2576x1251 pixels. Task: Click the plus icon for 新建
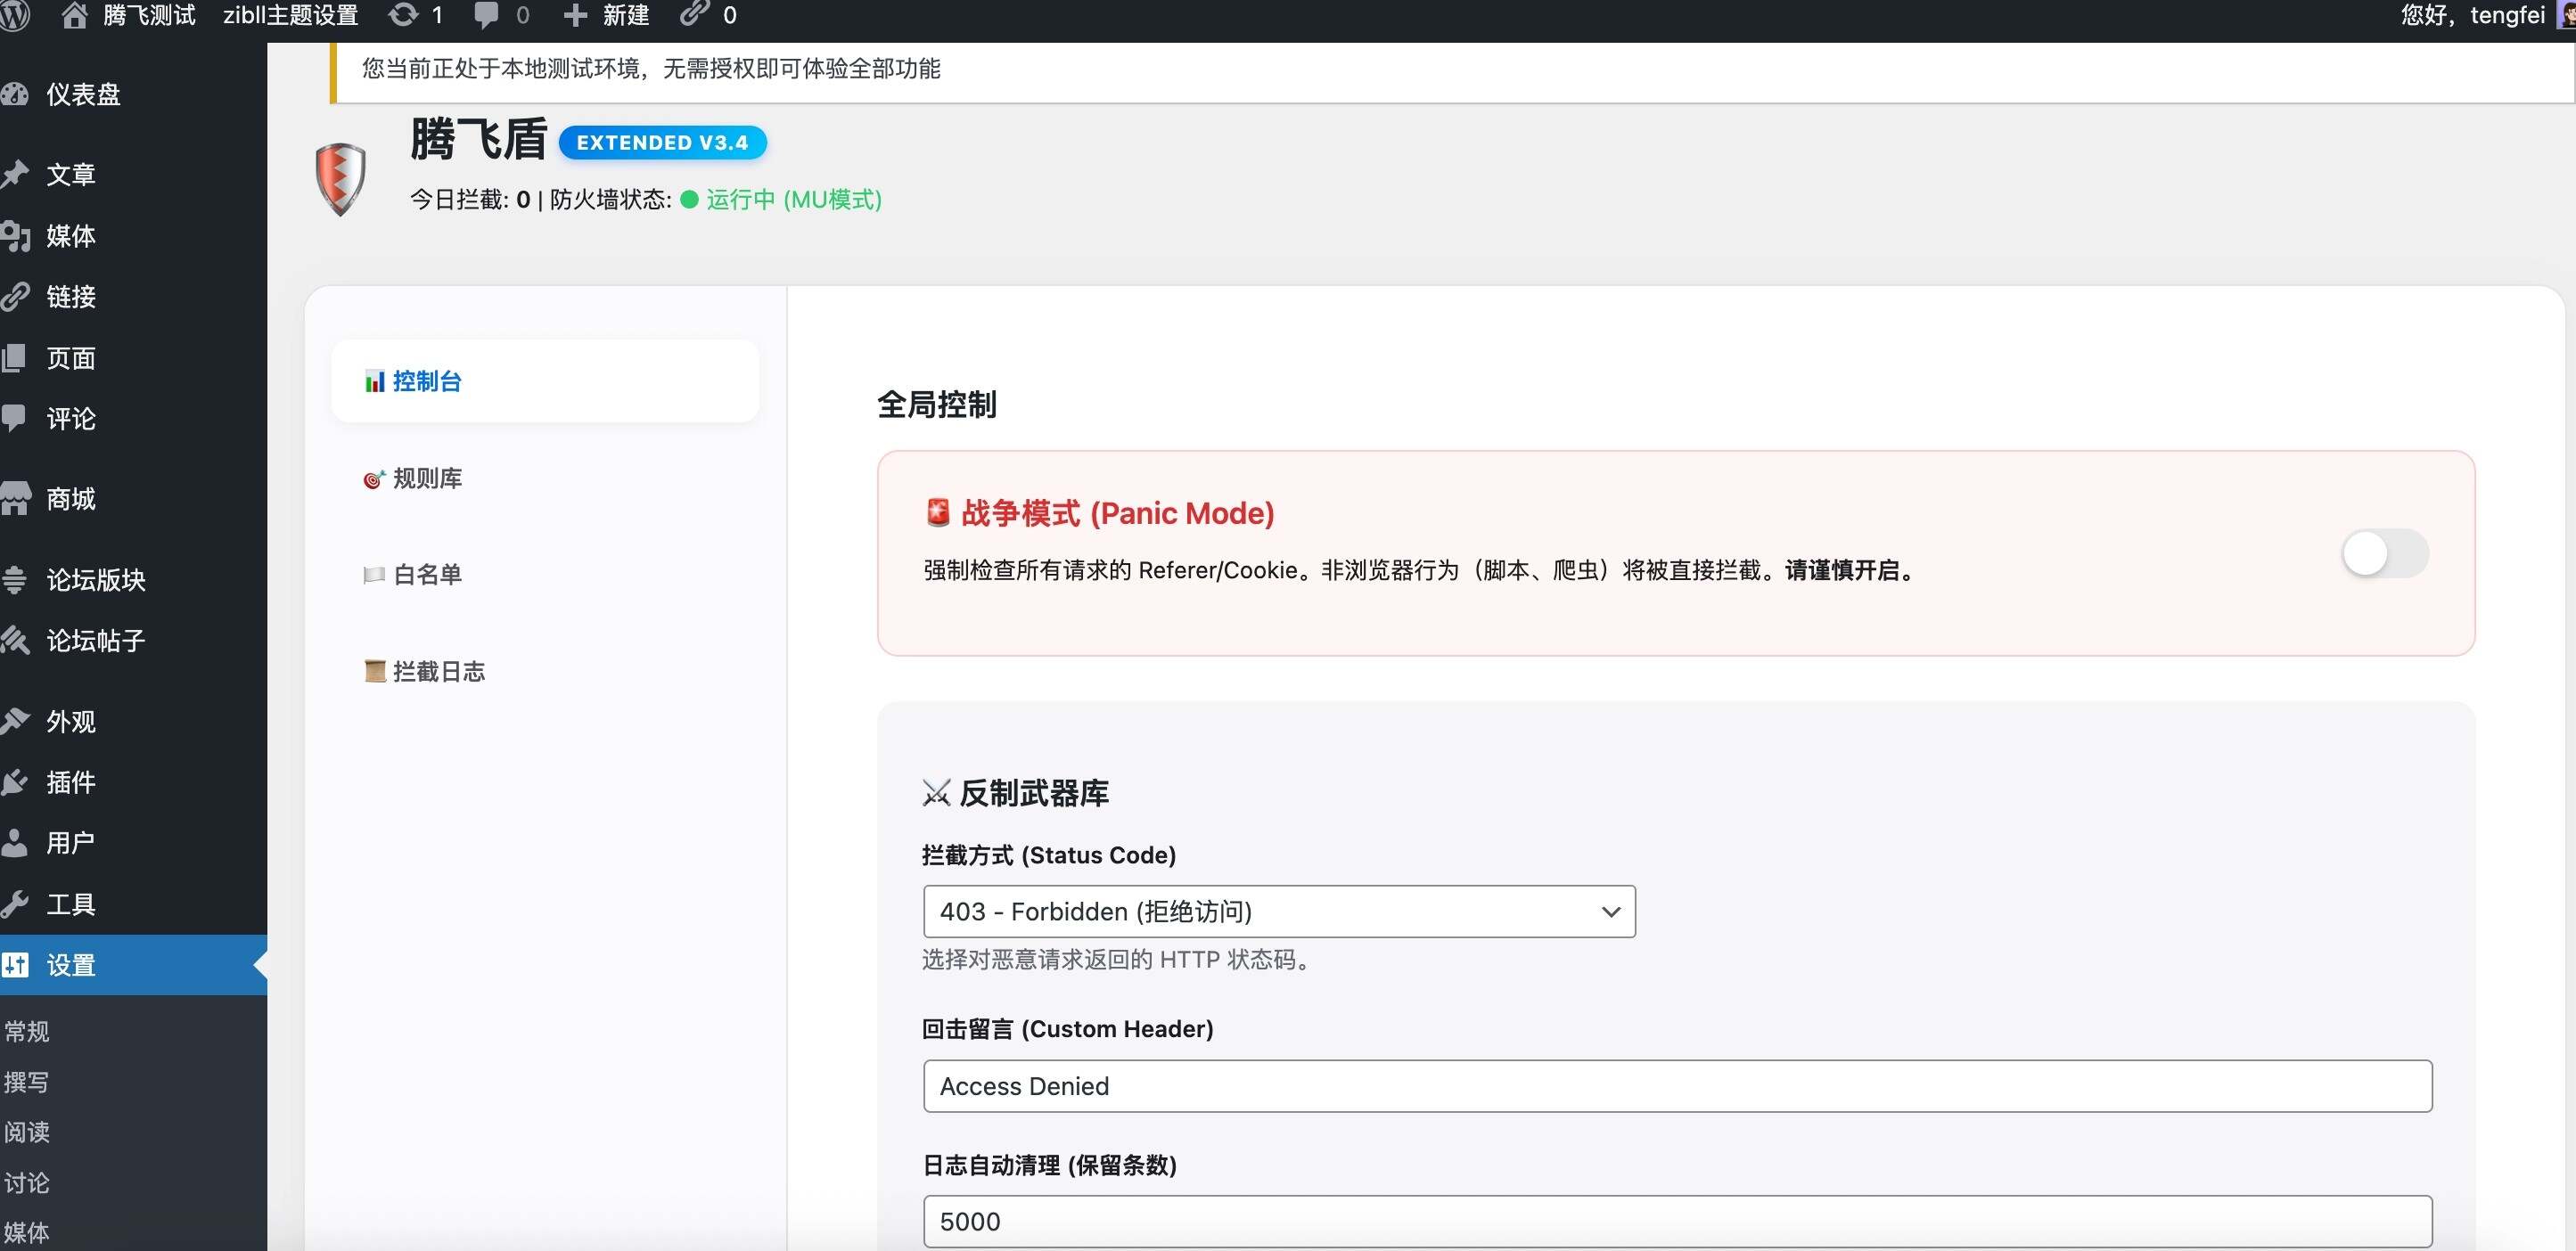click(x=575, y=15)
